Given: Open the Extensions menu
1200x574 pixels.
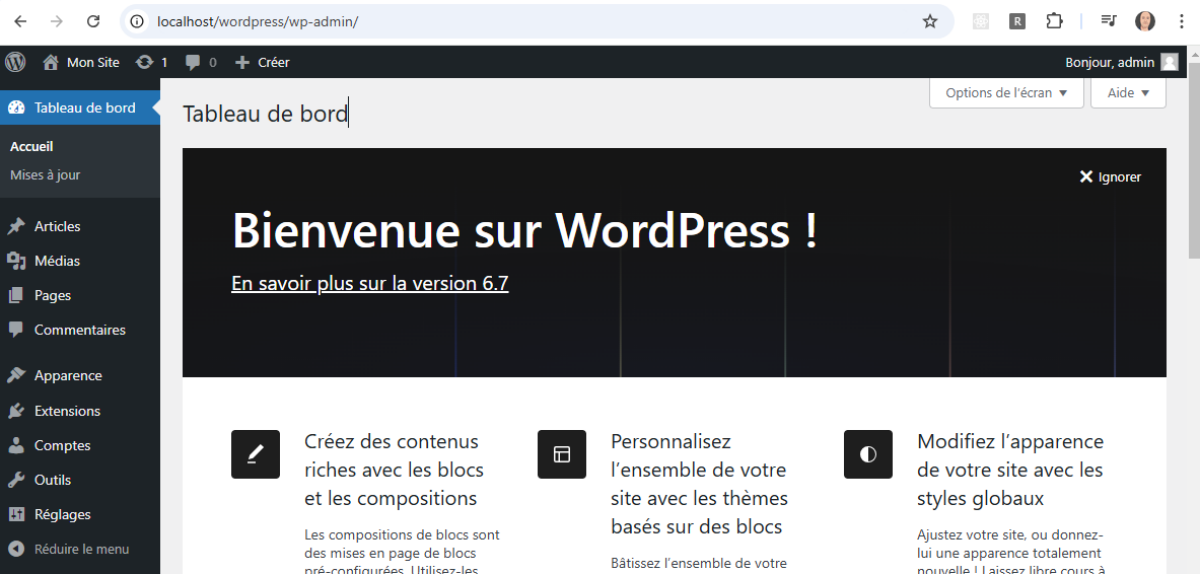Looking at the screenshot, I should tap(80, 411).
